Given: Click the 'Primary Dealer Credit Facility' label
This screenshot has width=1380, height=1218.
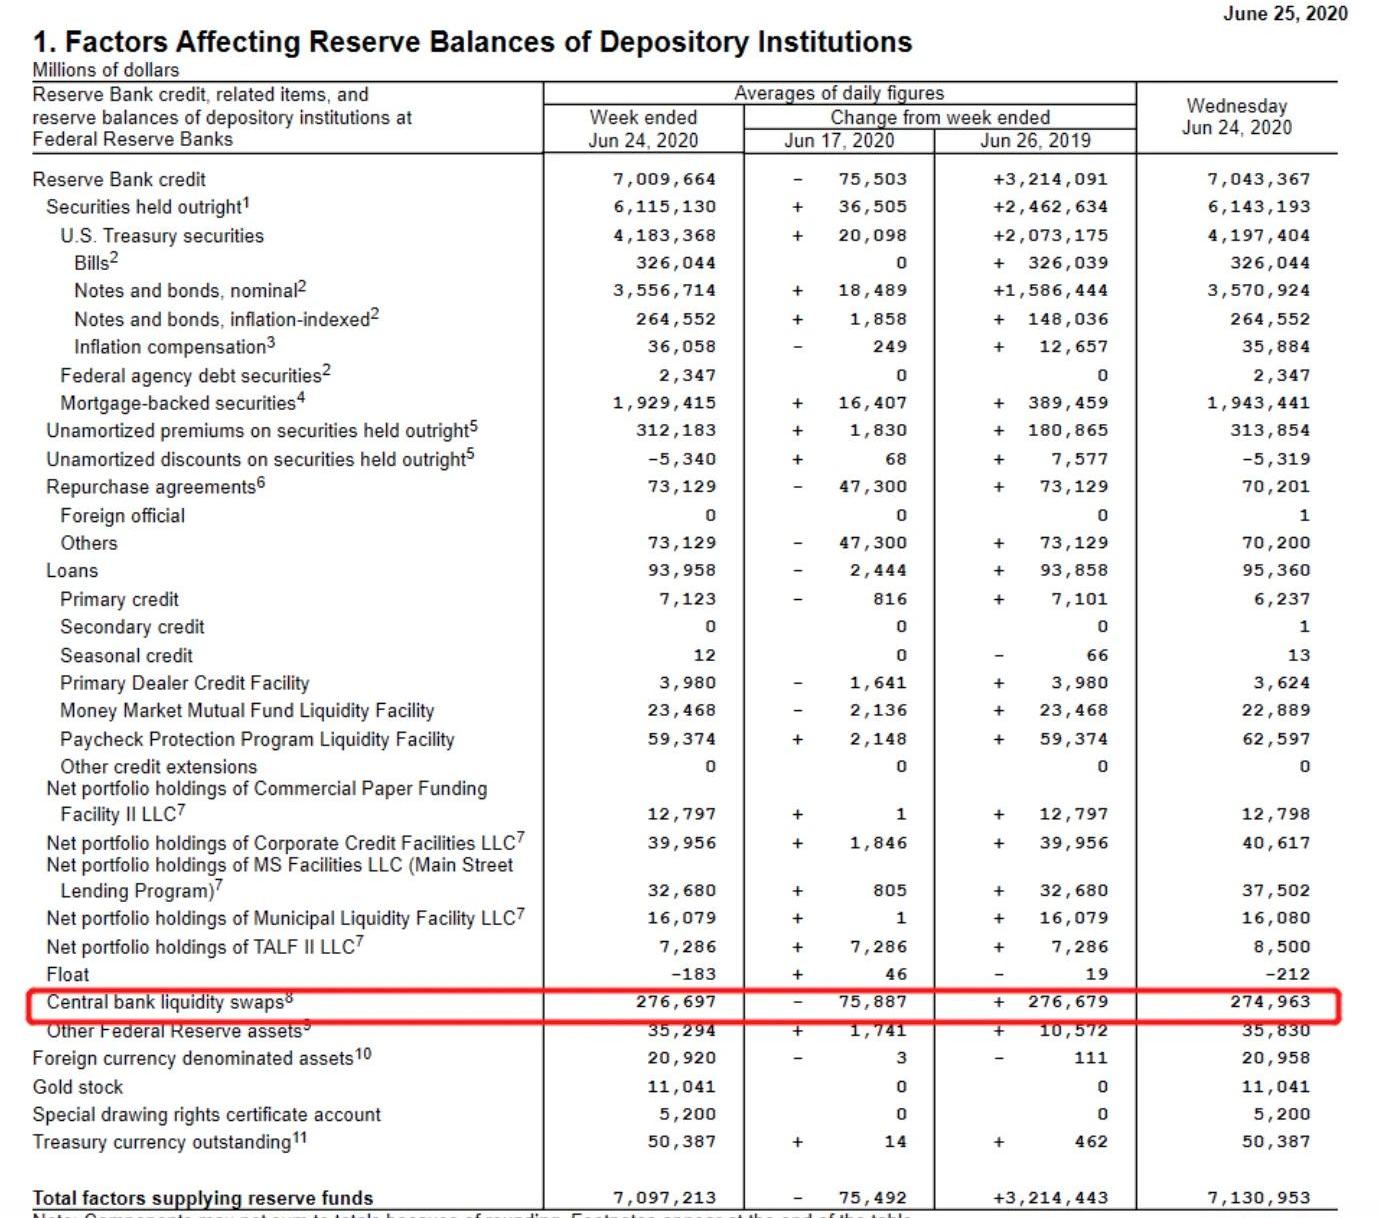Looking at the screenshot, I should click(184, 683).
